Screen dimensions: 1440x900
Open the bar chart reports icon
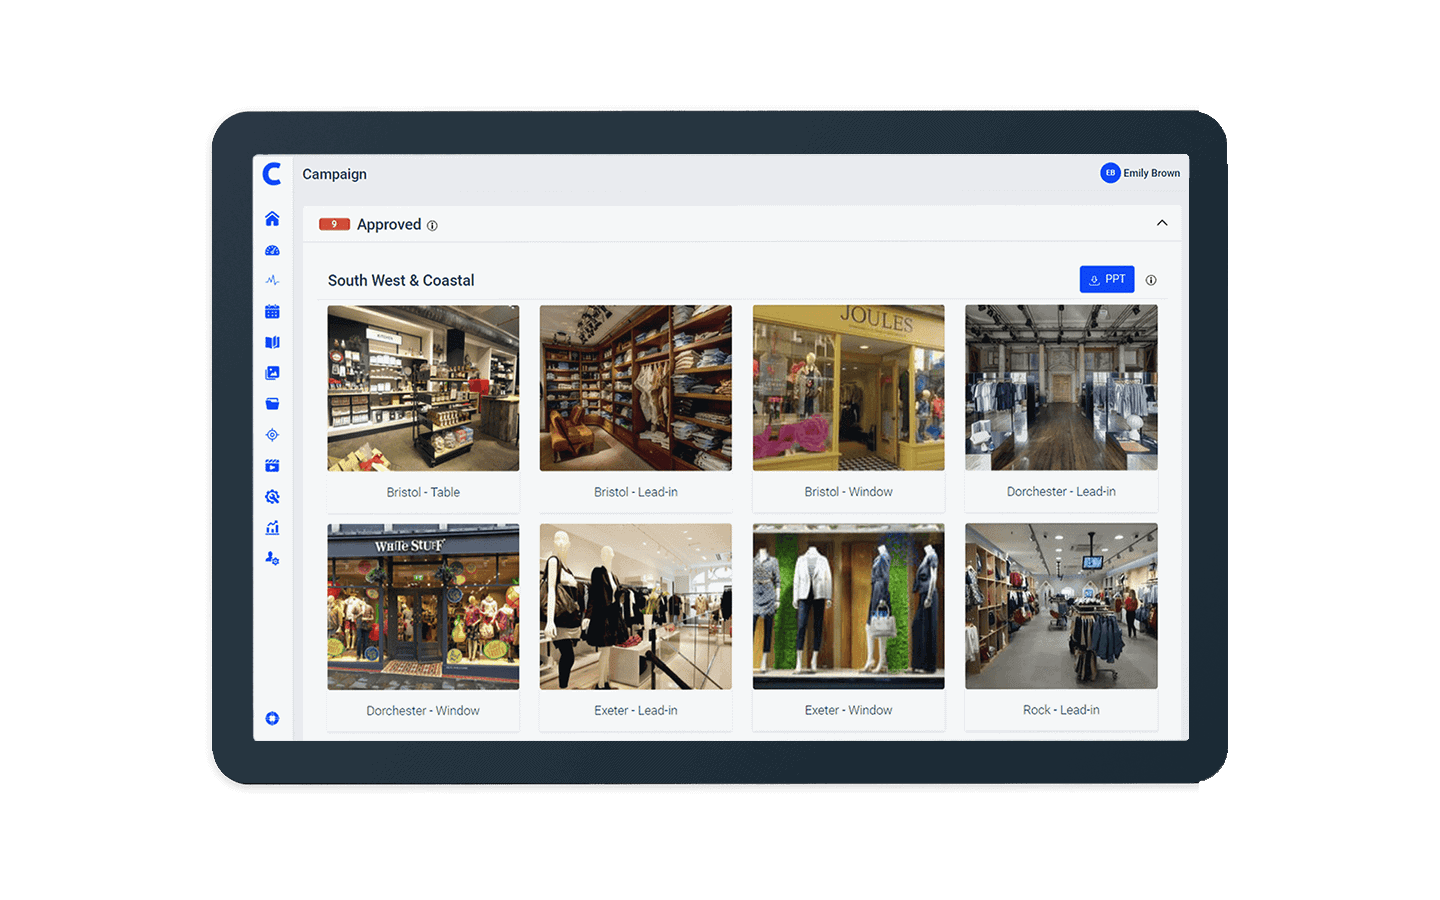tap(272, 528)
